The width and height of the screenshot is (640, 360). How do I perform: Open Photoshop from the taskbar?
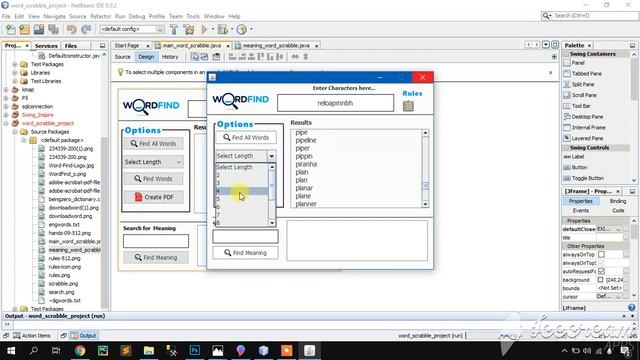point(195,351)
